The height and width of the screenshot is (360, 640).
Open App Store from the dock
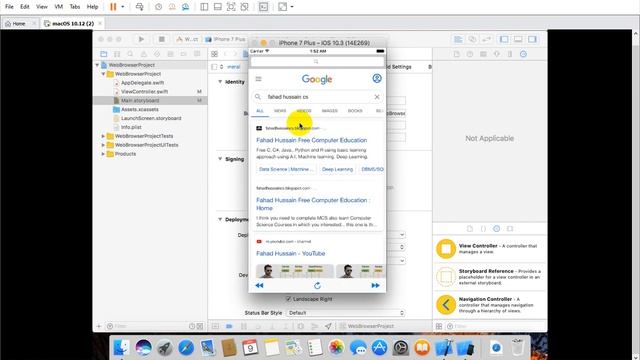point(379,348)
